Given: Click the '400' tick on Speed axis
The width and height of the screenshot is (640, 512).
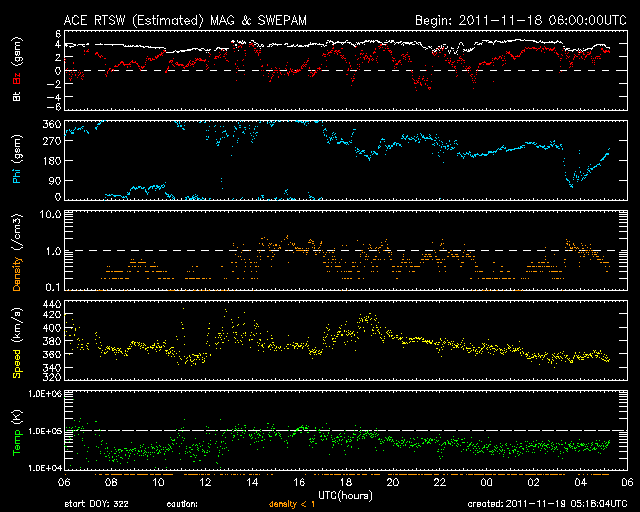Looking at the screenshot, I should coord(52,328).
